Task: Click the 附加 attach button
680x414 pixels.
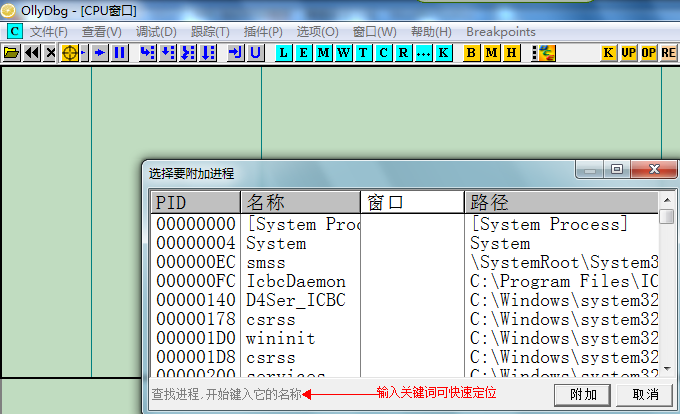Action: (583, 394)
